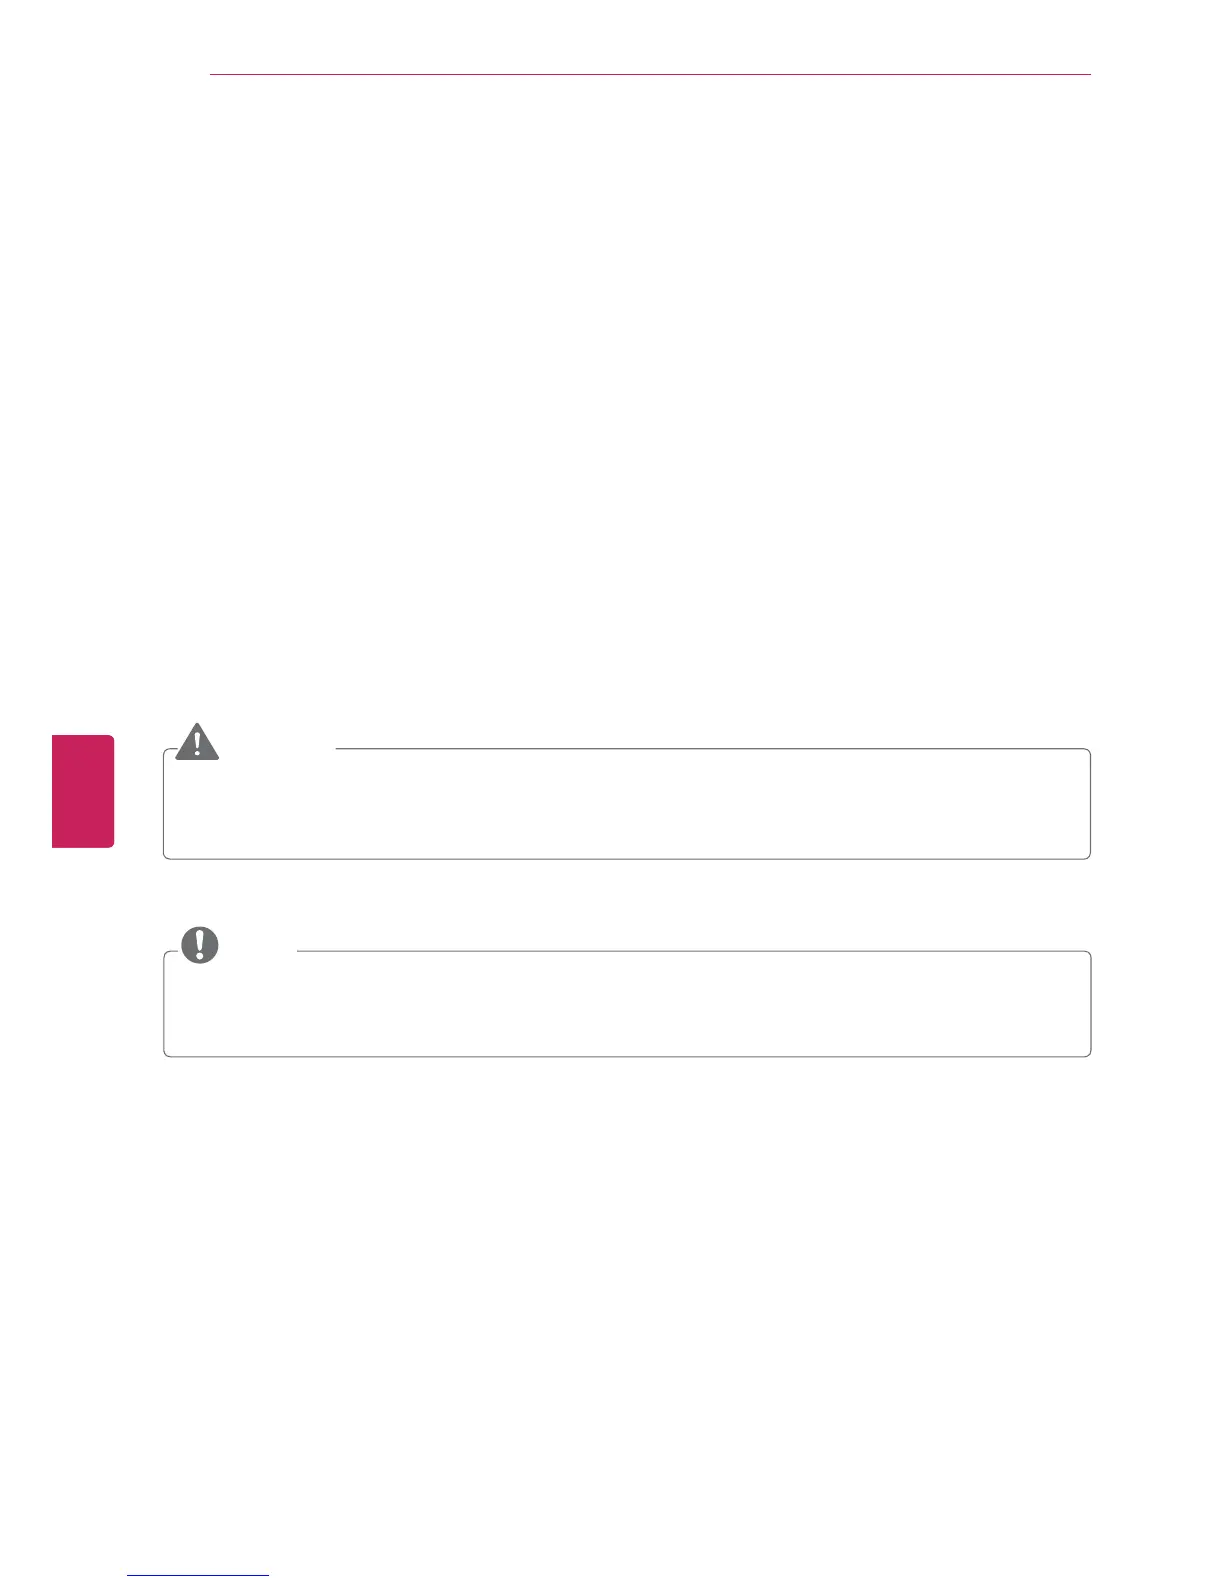1224x1584 pixels.
Task: Click inside the caution box with triangle icon
Action: (x=626, y=805)
